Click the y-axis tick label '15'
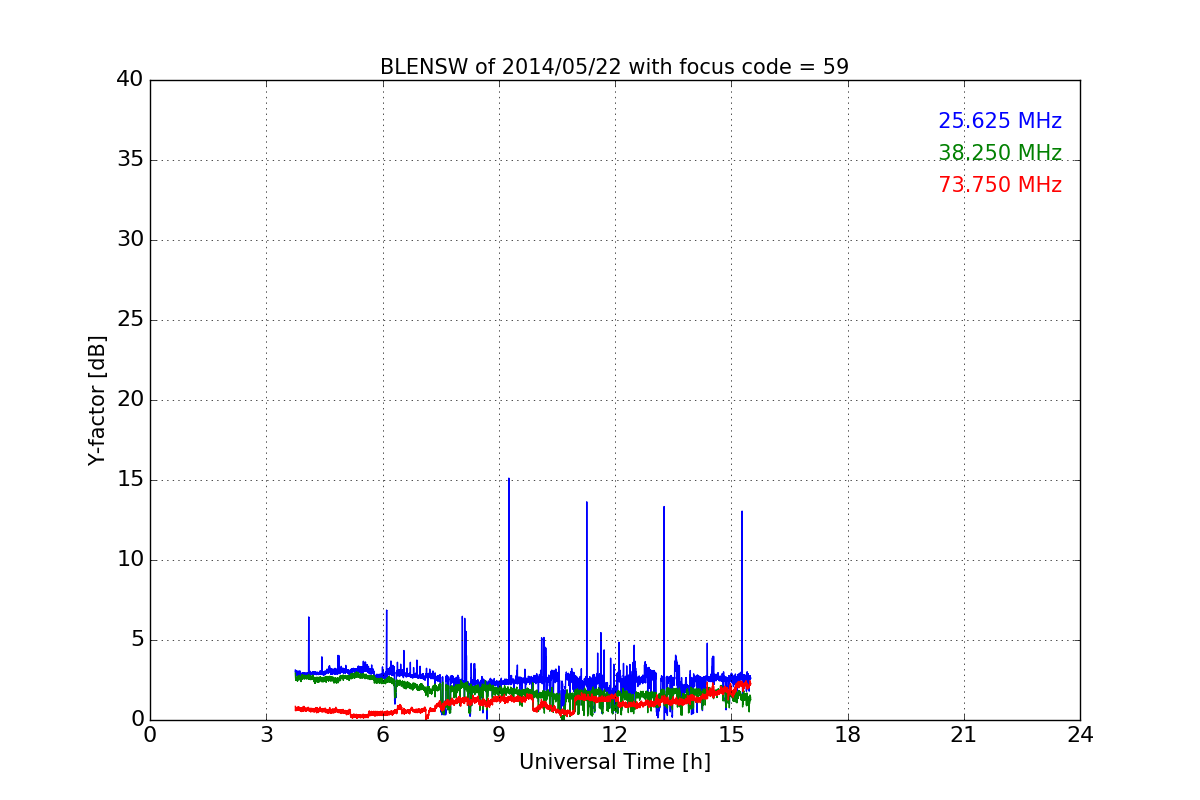The height and width of the screenshot is (800, 1200). pos(130,480)
